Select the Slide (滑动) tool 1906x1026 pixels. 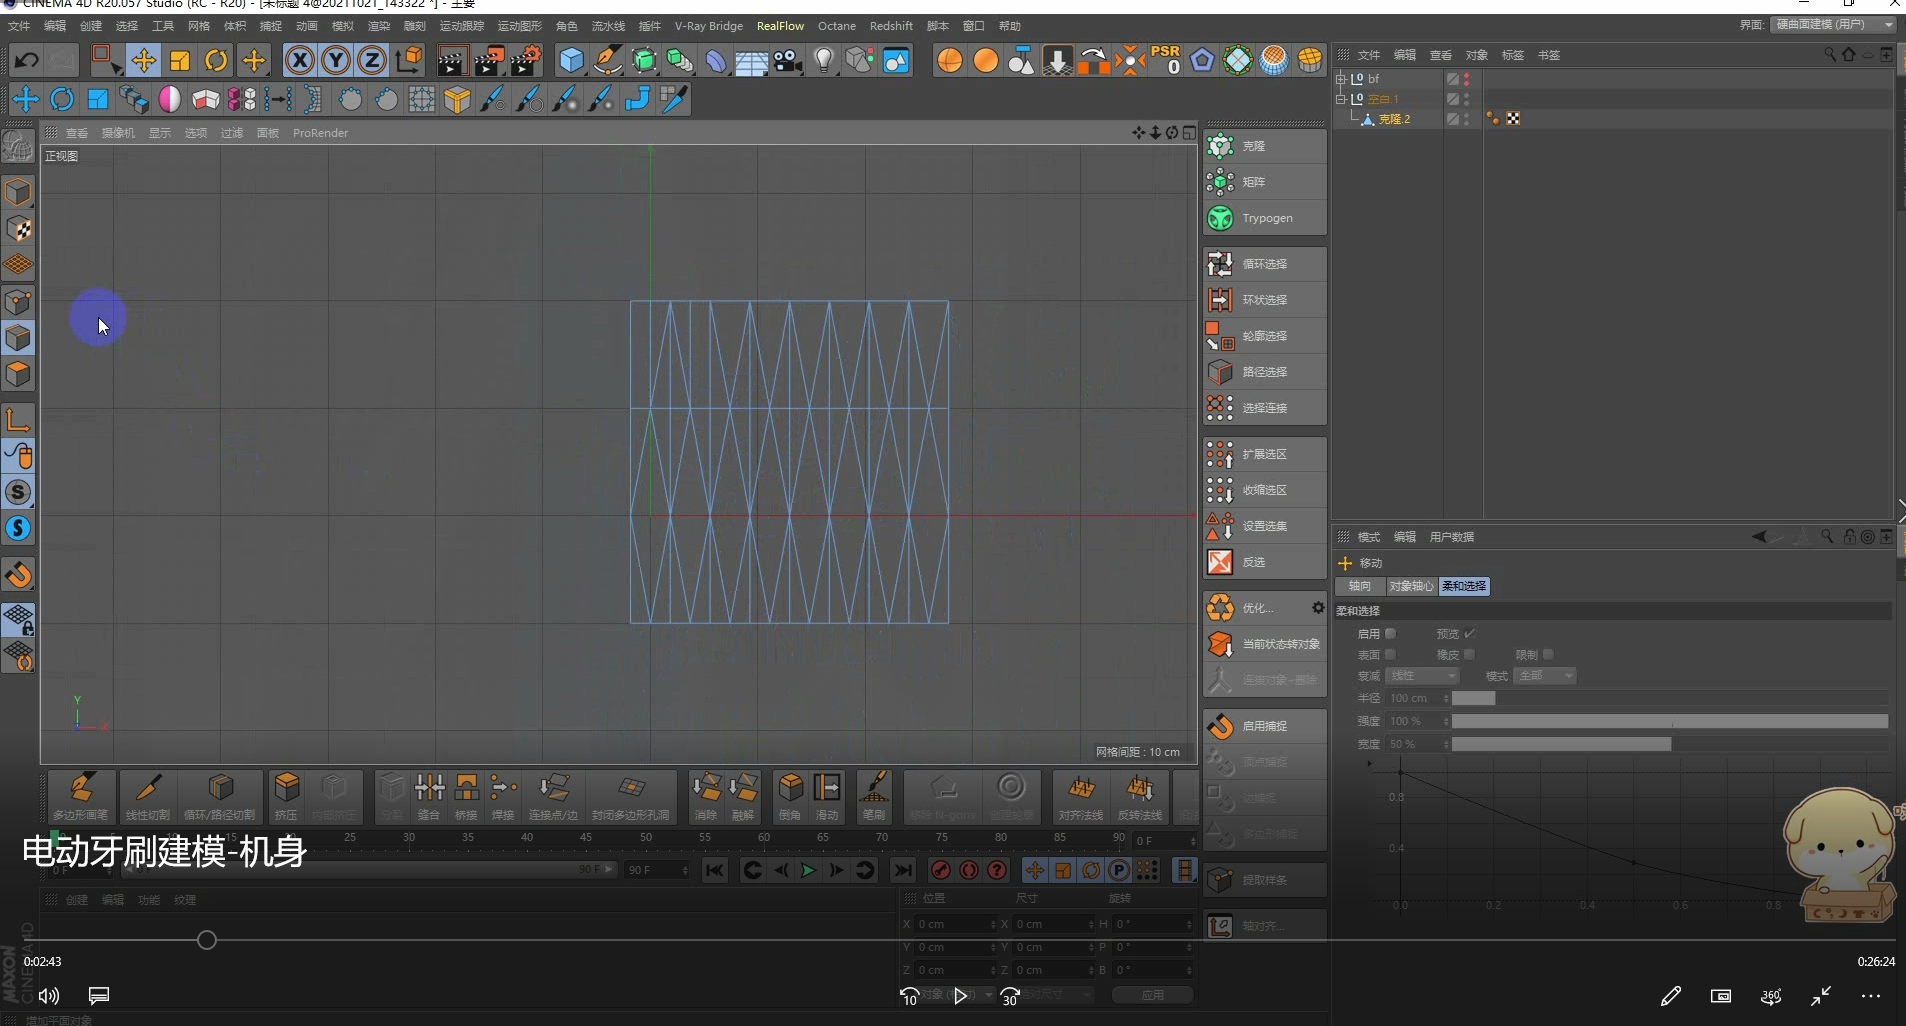[827, 796]
